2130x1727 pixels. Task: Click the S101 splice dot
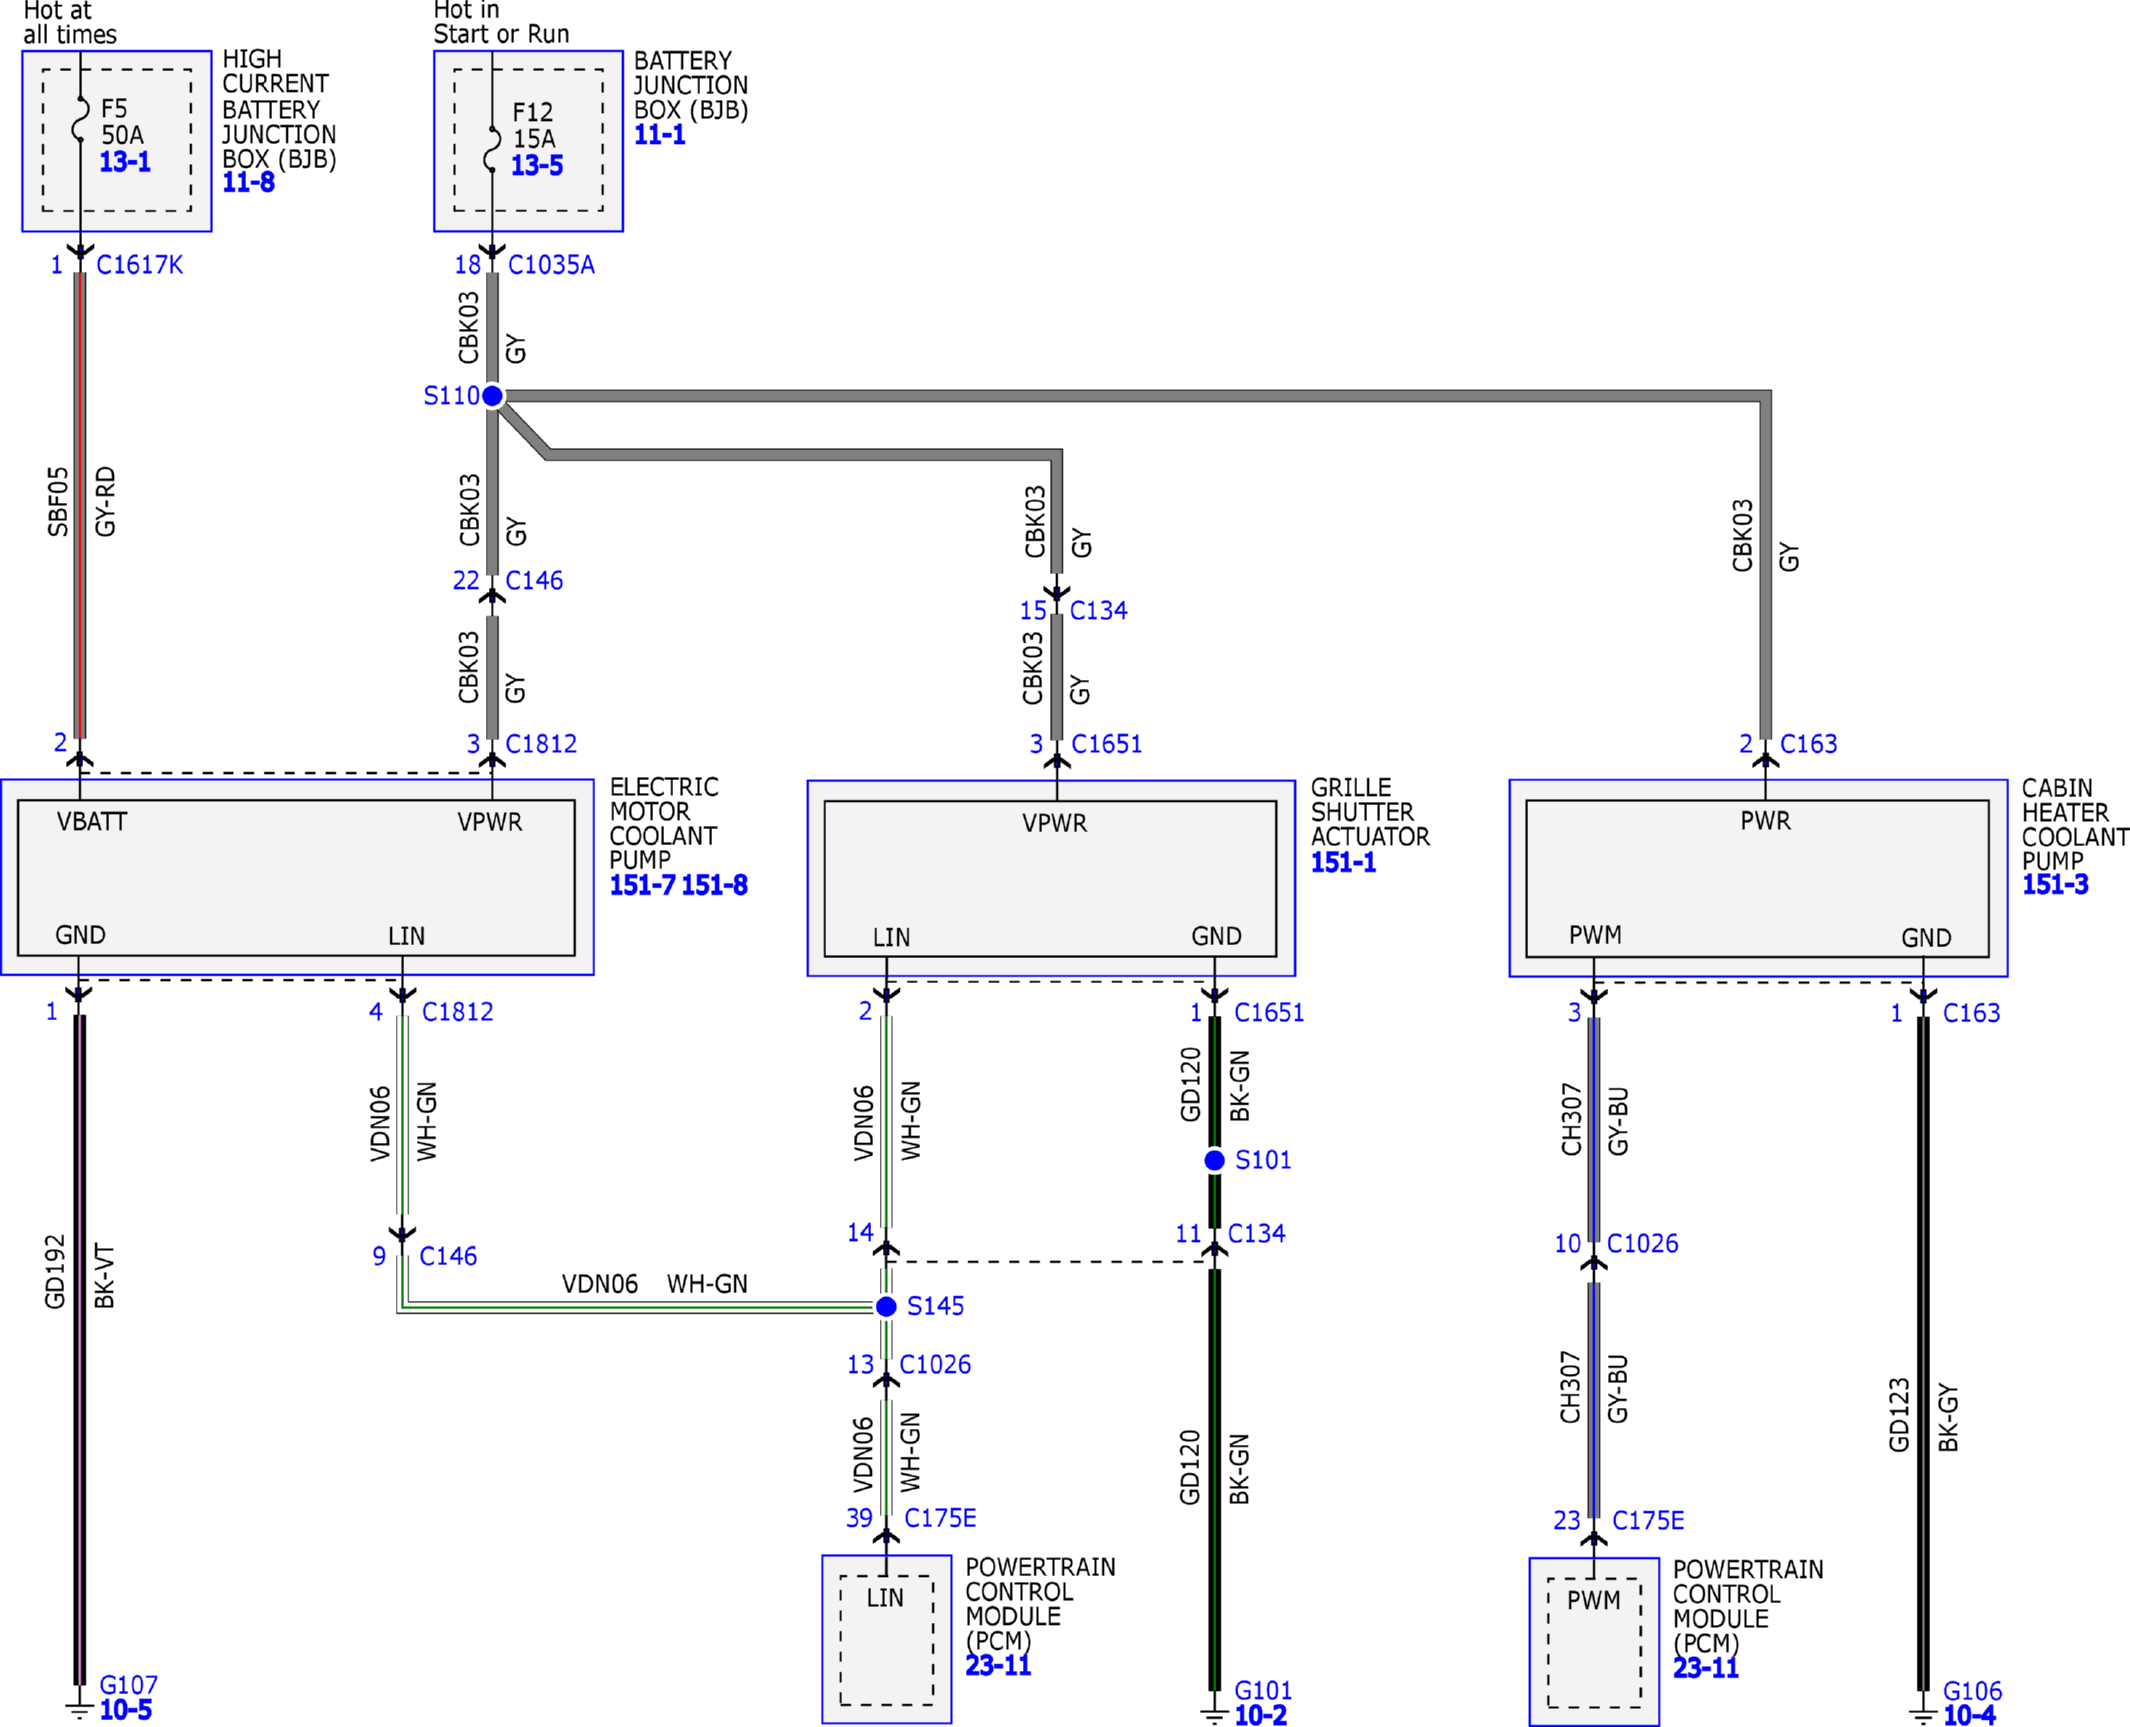1214,1161
